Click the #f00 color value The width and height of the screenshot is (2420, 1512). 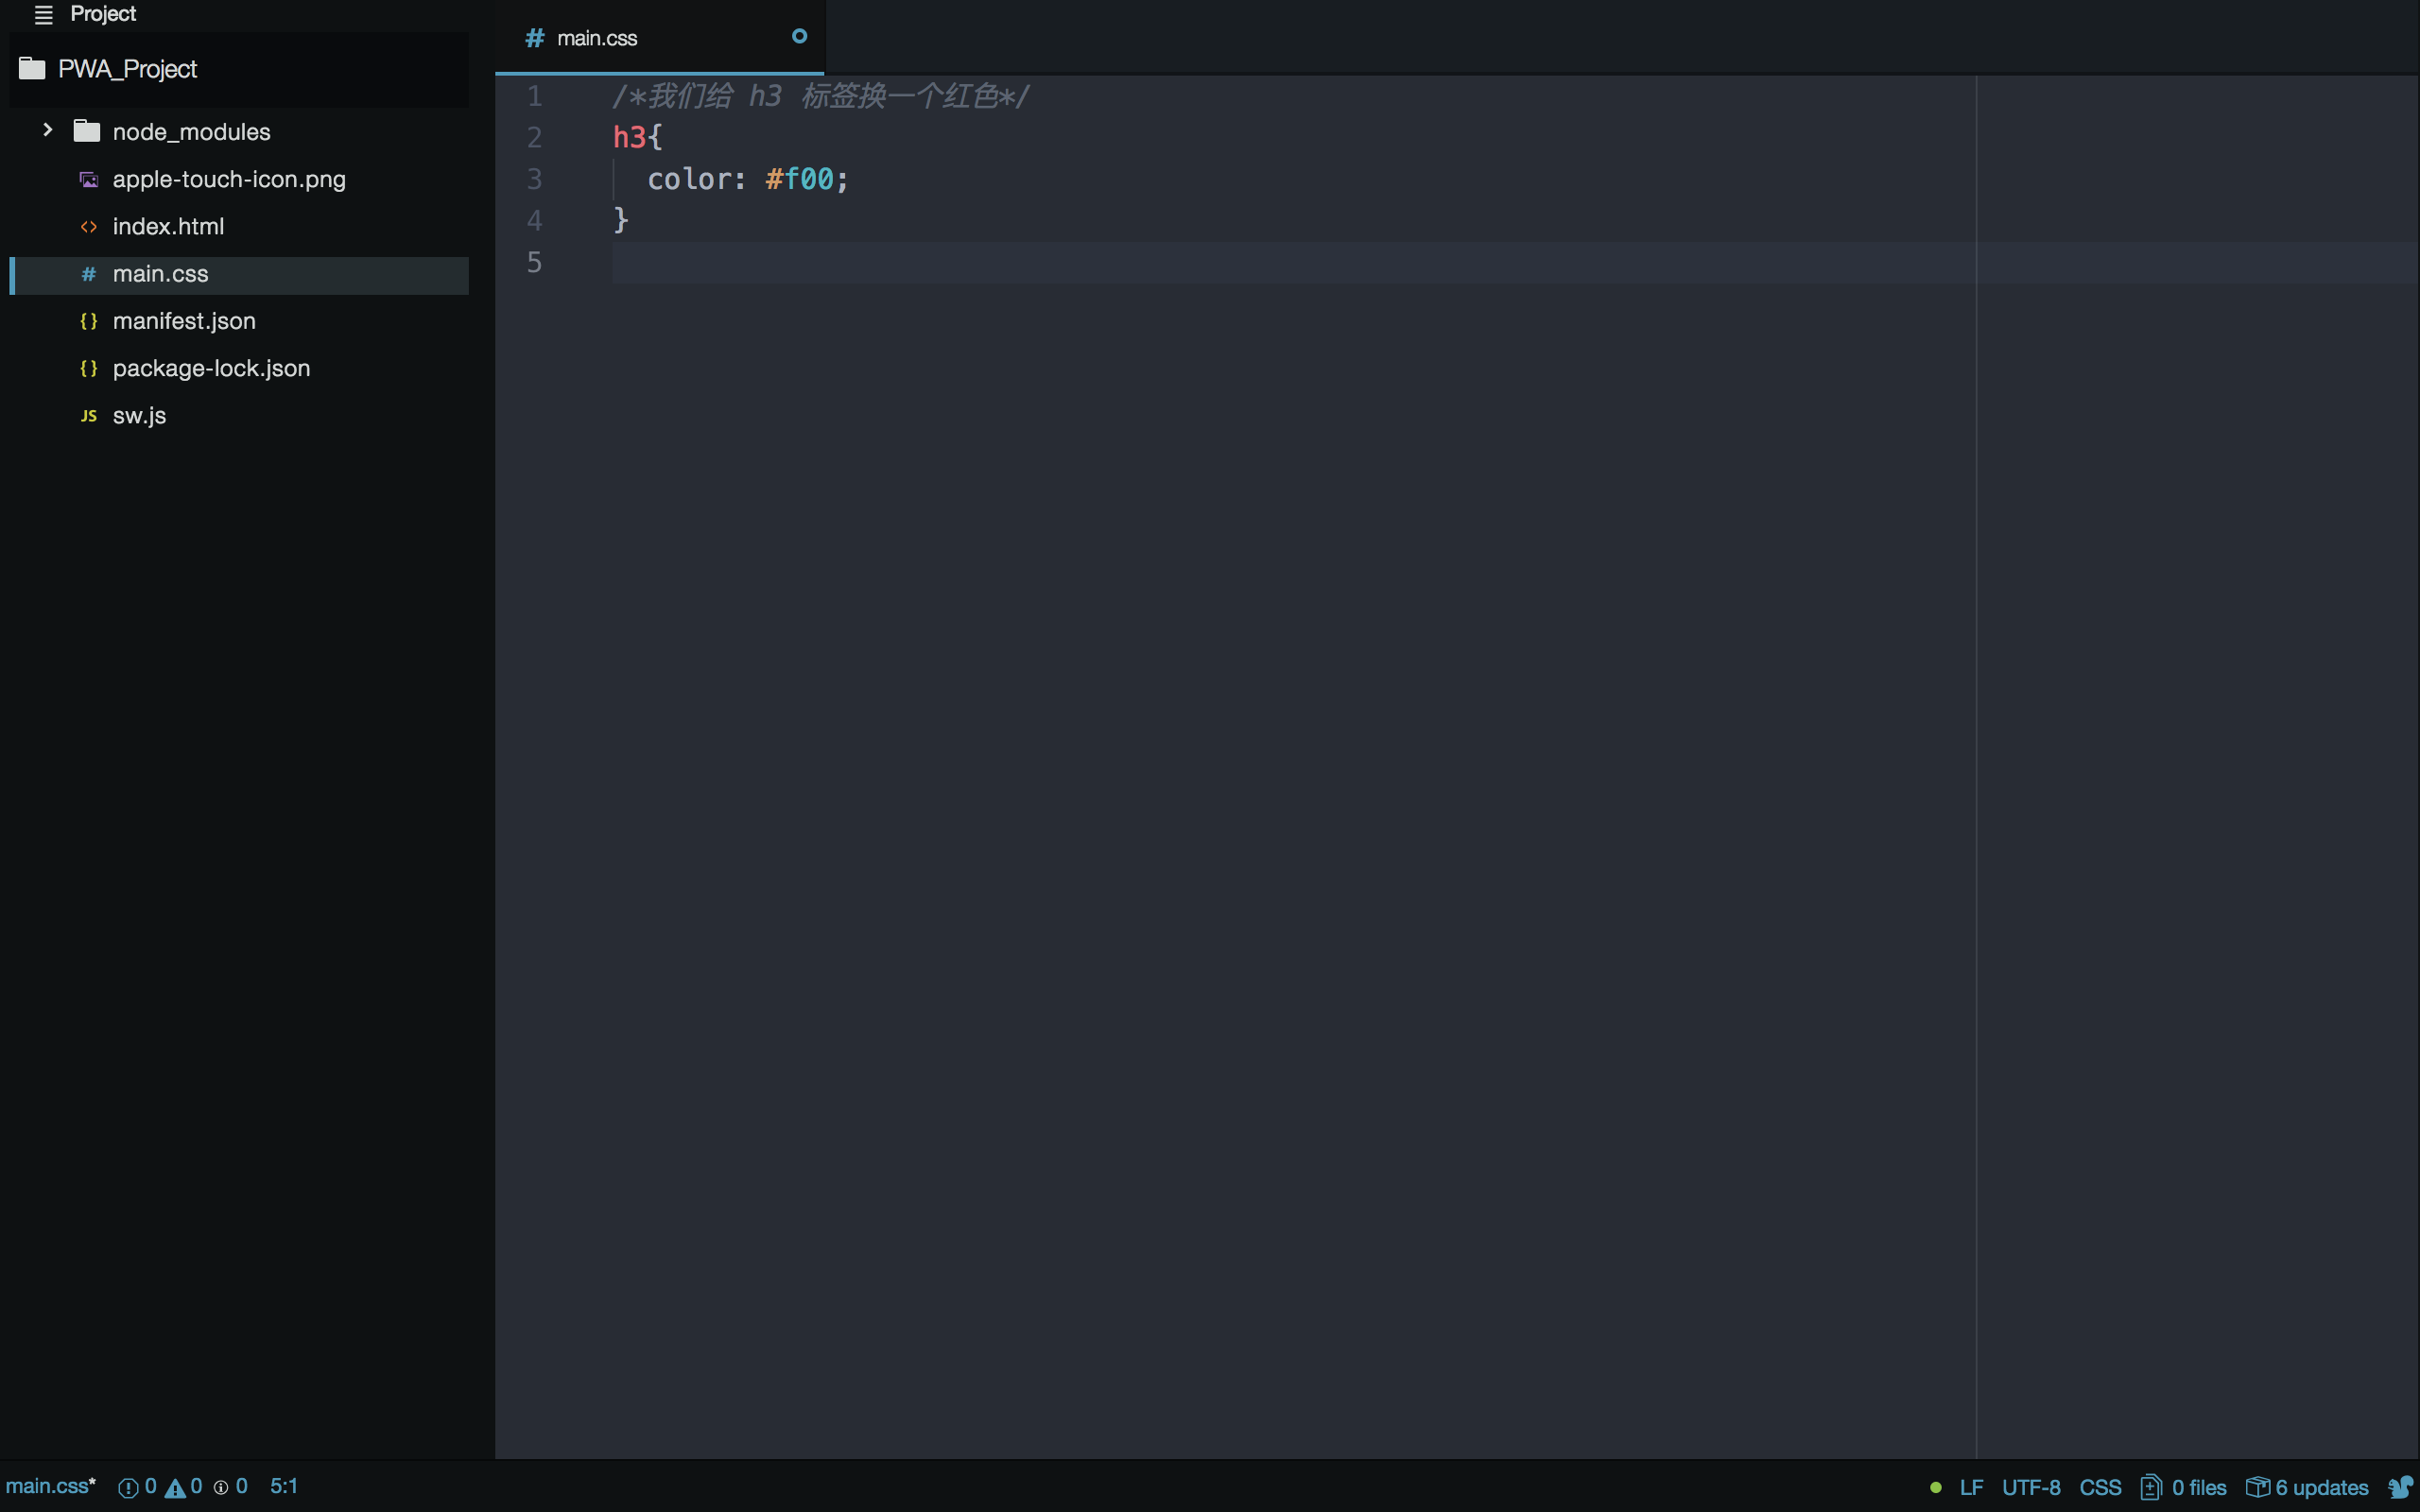tap(799, 179)
